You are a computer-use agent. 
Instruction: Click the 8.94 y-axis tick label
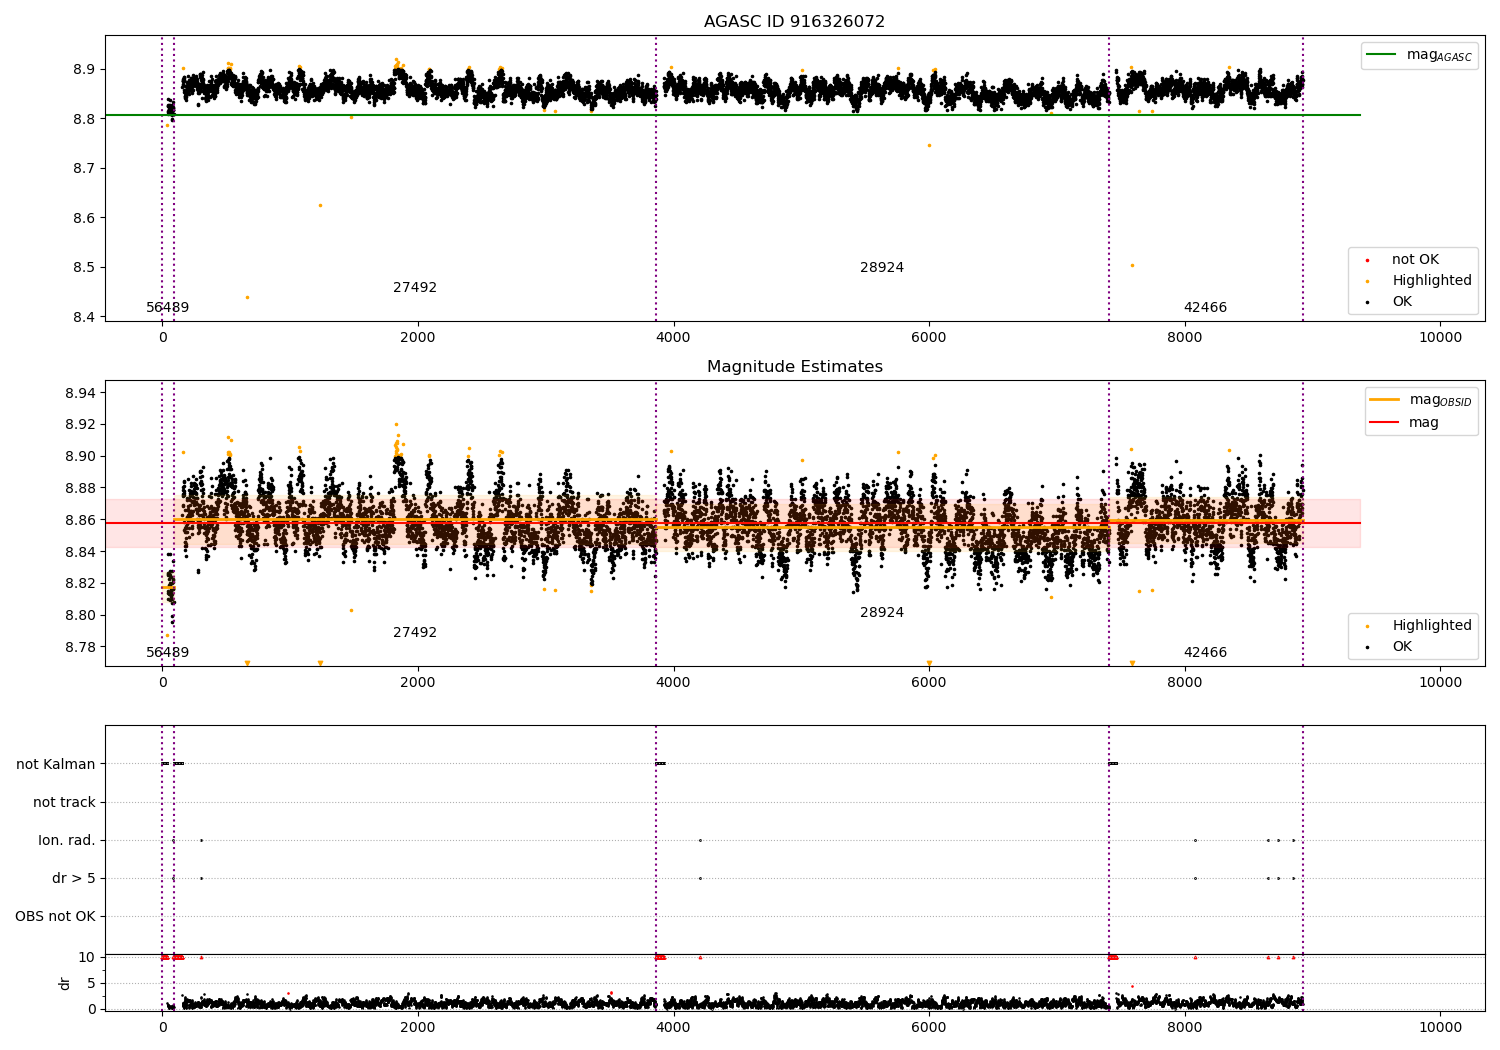point(80,393)
